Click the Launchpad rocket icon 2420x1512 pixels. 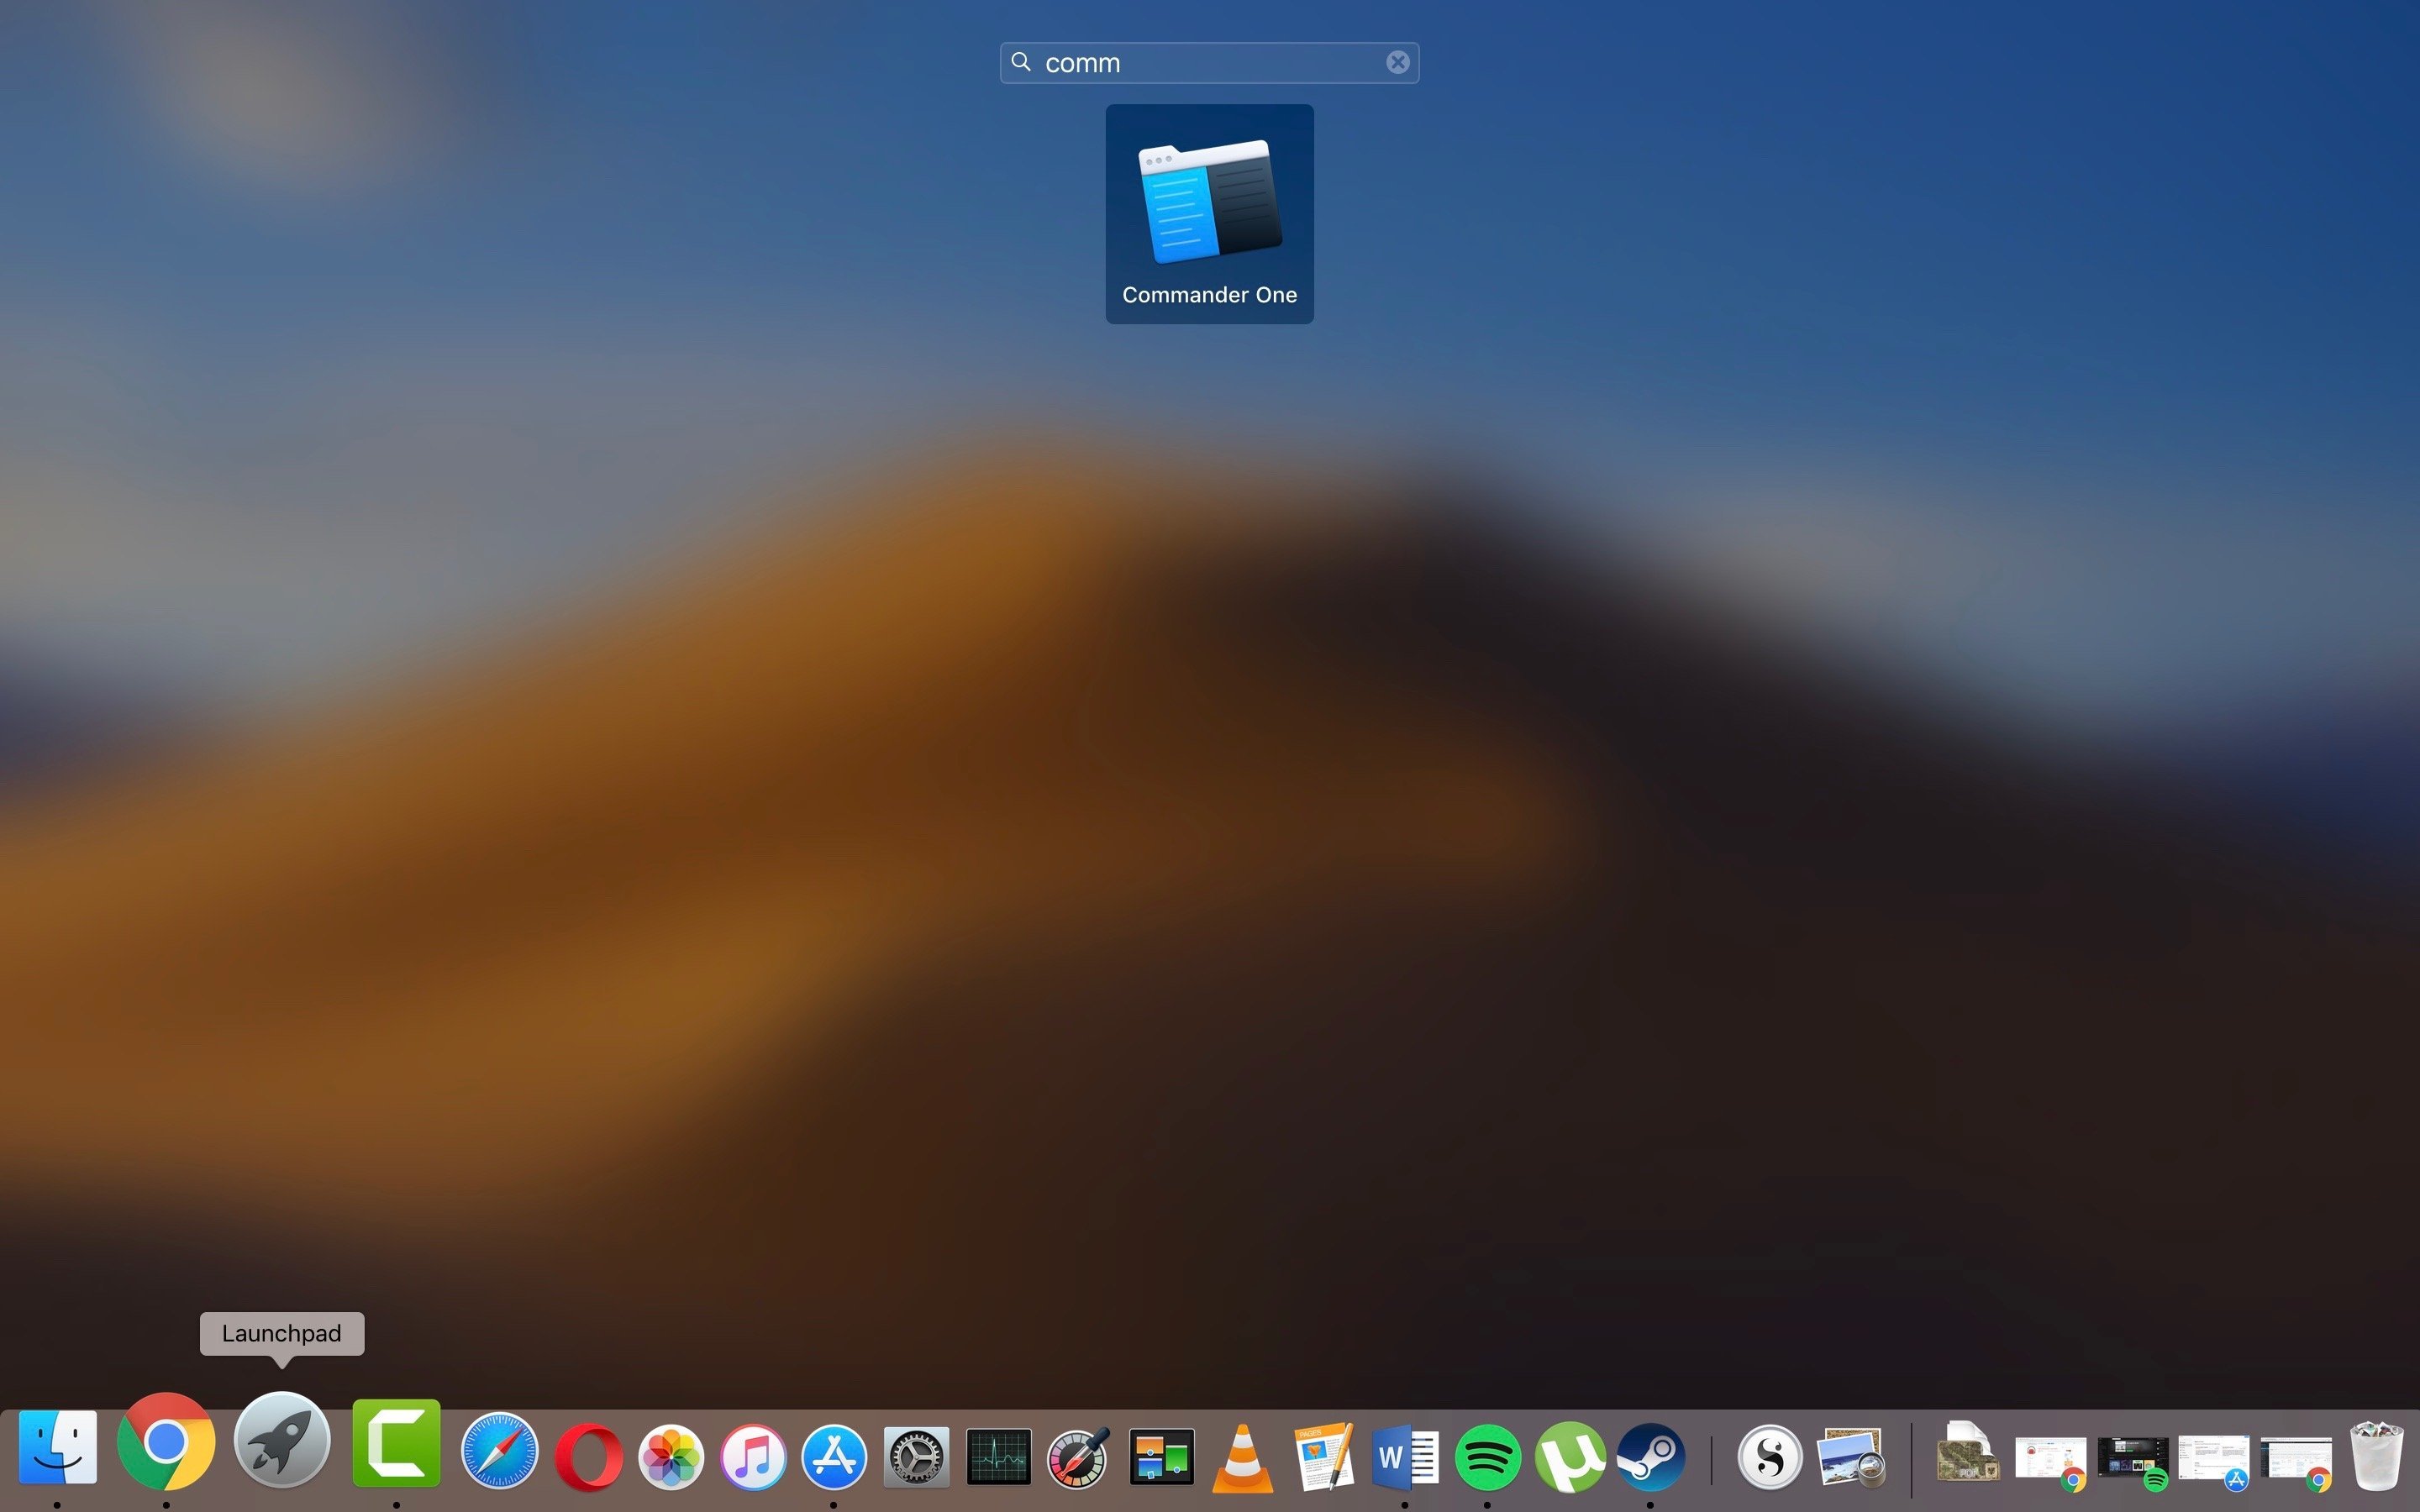point(282,1441)
